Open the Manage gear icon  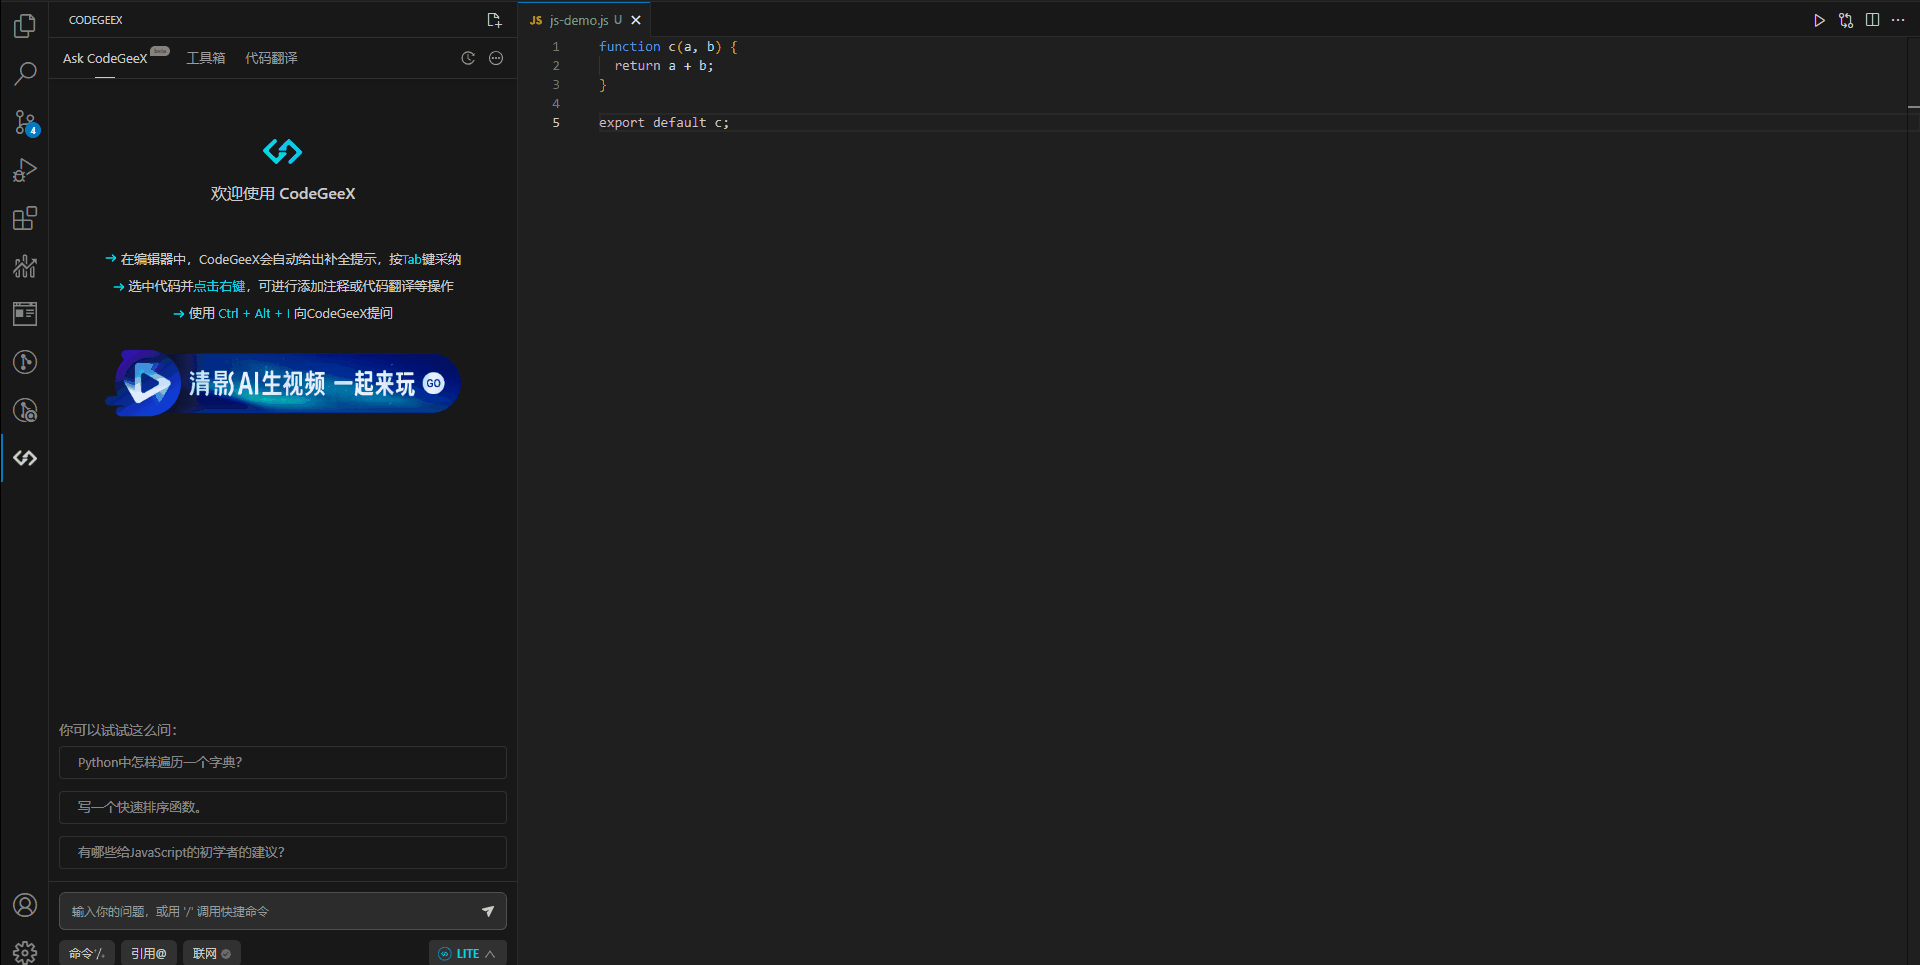[x=25, y=951]
